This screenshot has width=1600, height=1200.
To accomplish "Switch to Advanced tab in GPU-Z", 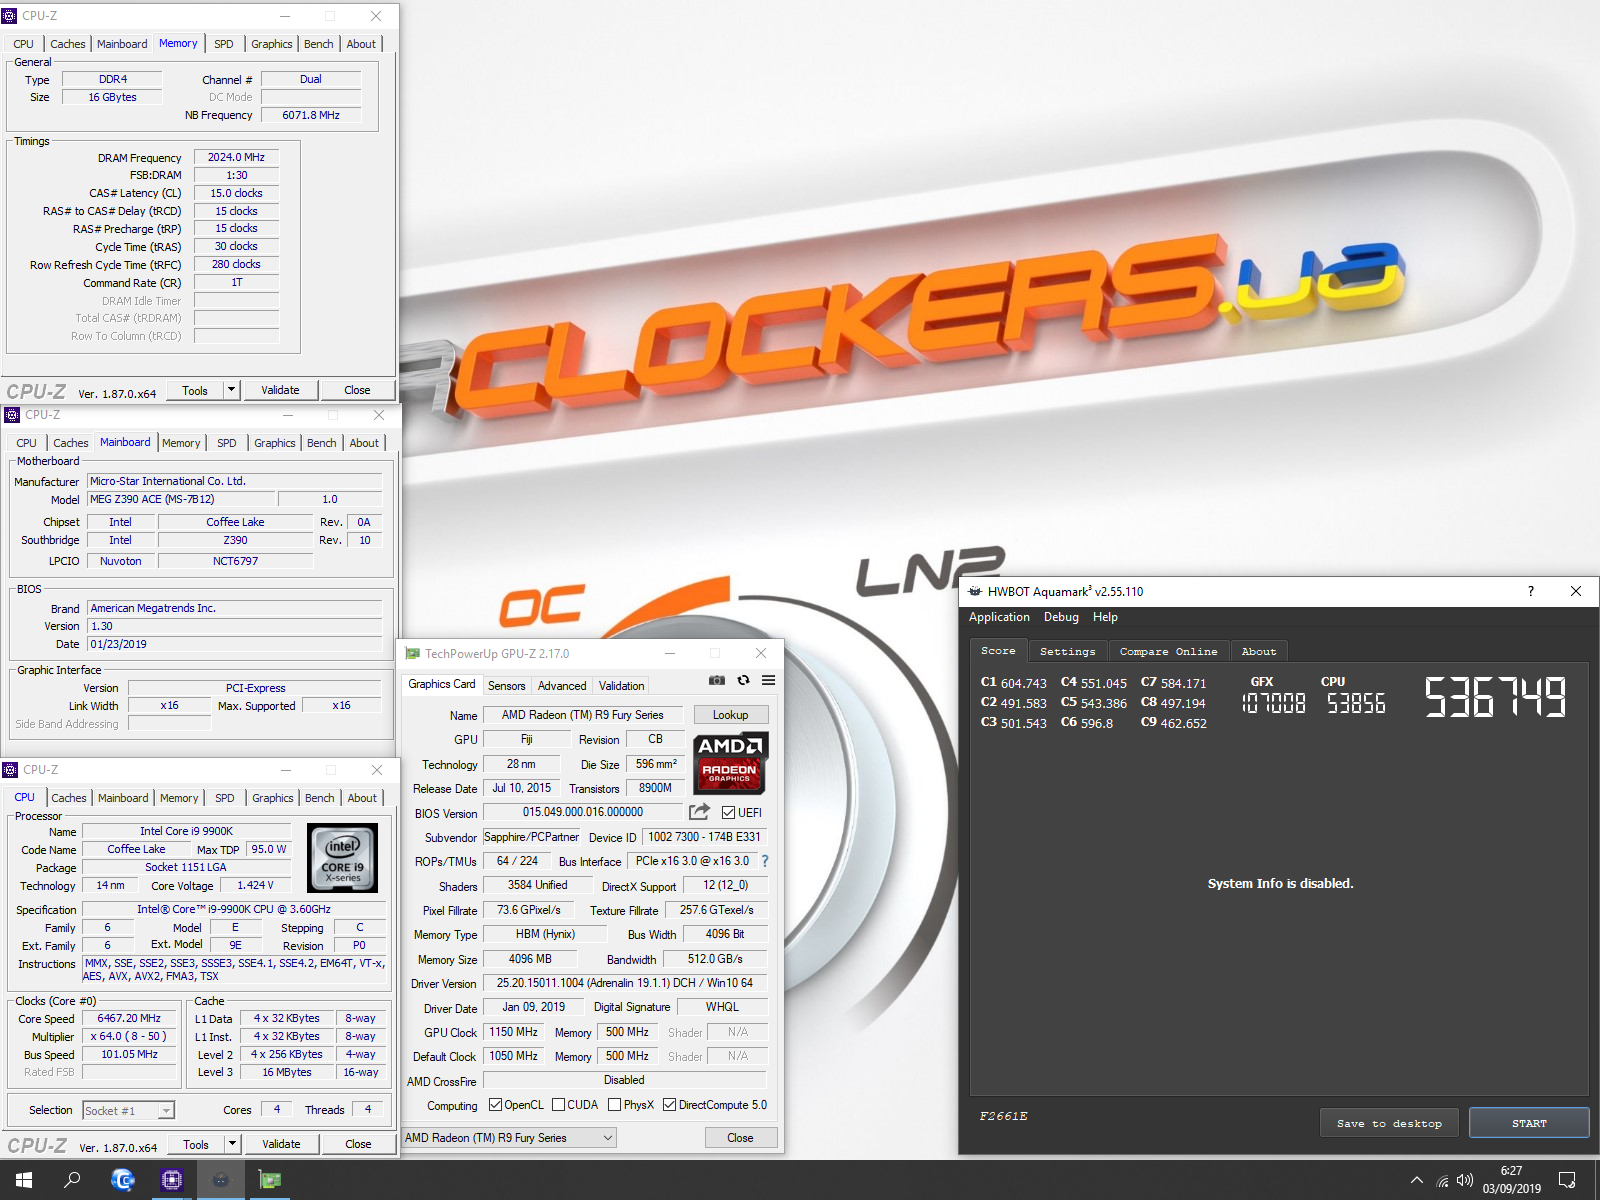I will [562, 686].
